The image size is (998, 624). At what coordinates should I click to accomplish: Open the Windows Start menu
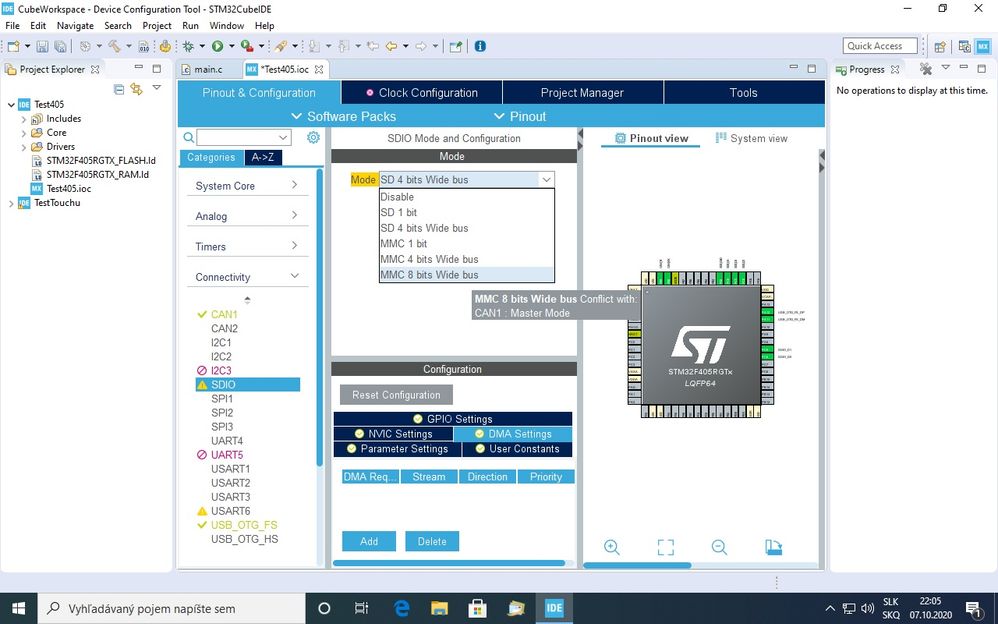coord(18,608)
